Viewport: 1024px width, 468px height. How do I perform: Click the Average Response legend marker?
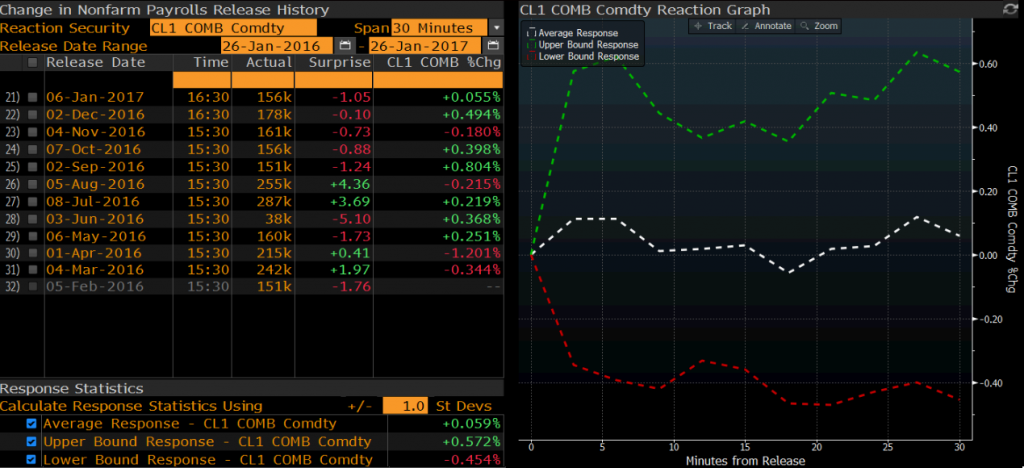pos(532,33)
